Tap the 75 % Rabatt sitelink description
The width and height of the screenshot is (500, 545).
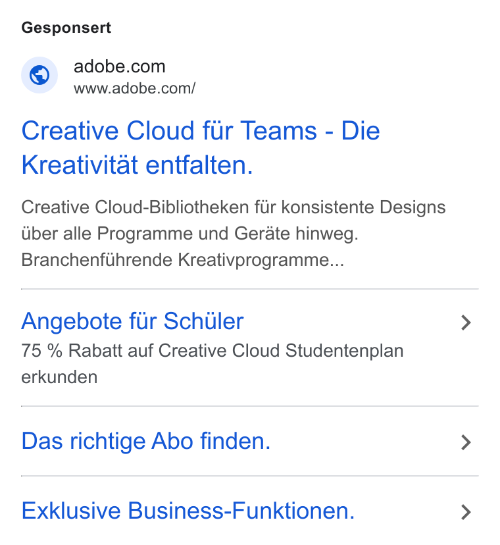click(x=212, y=364)
